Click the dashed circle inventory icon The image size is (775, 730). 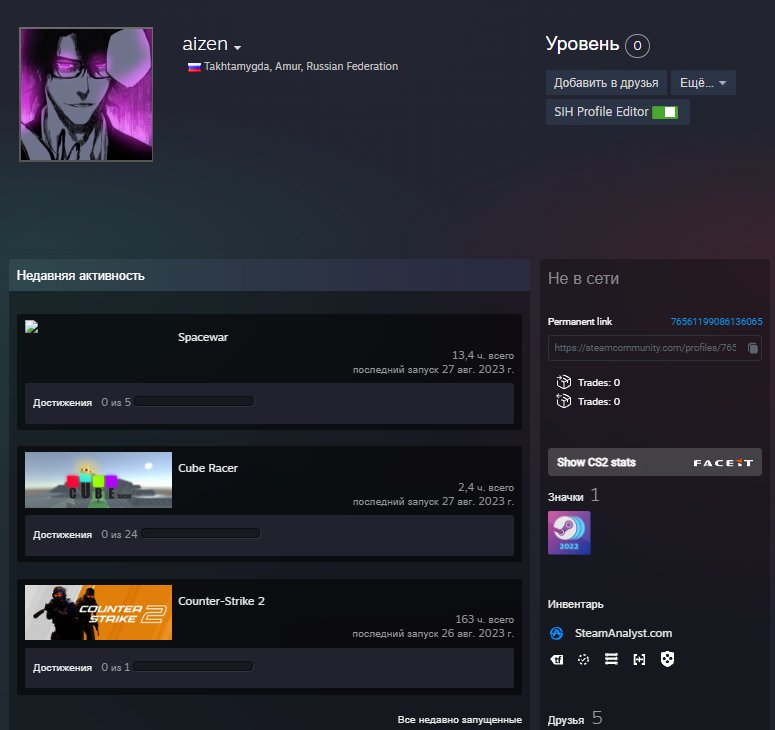tap(584, 660)
